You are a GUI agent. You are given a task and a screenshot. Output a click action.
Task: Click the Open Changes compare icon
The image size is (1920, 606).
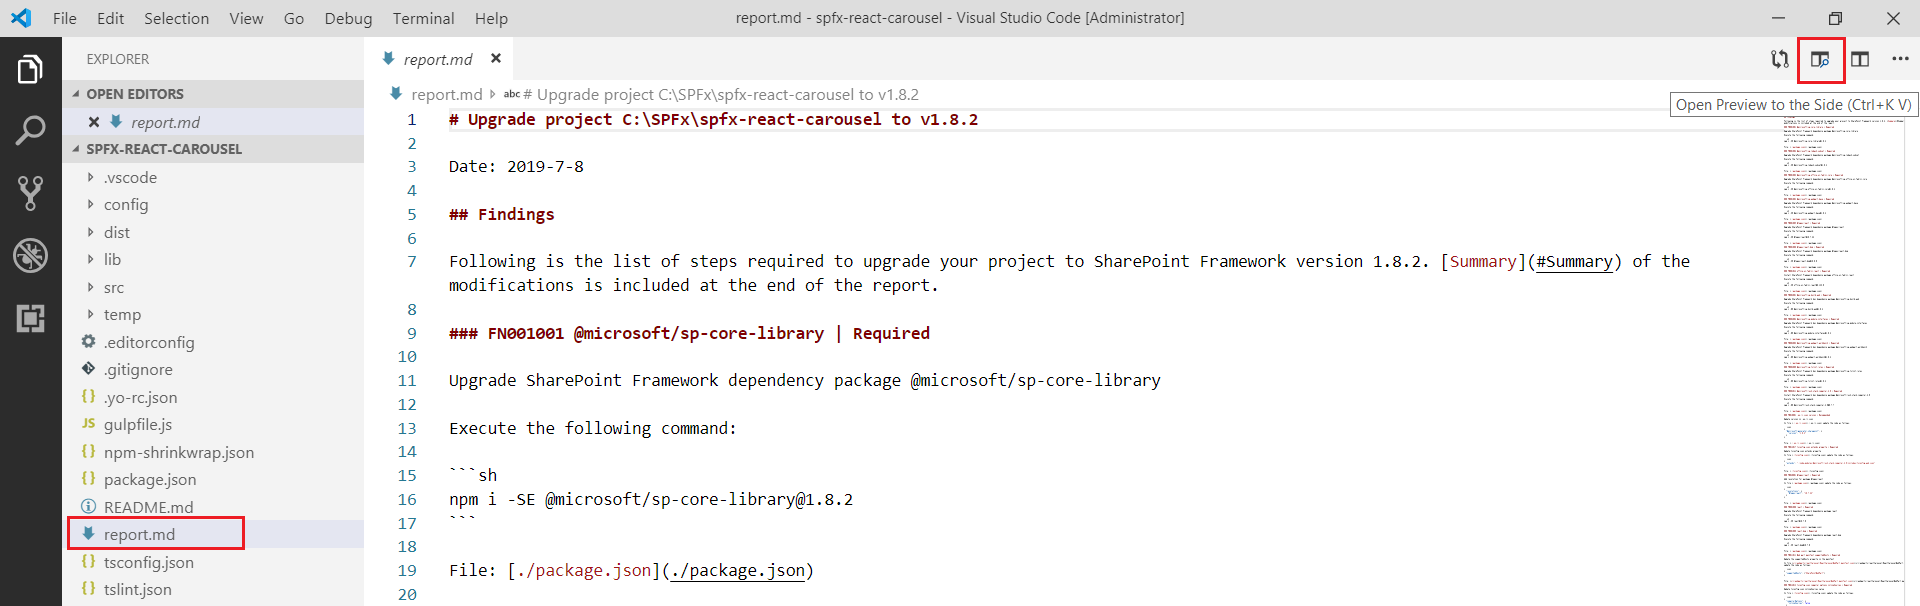point(1779,60)
